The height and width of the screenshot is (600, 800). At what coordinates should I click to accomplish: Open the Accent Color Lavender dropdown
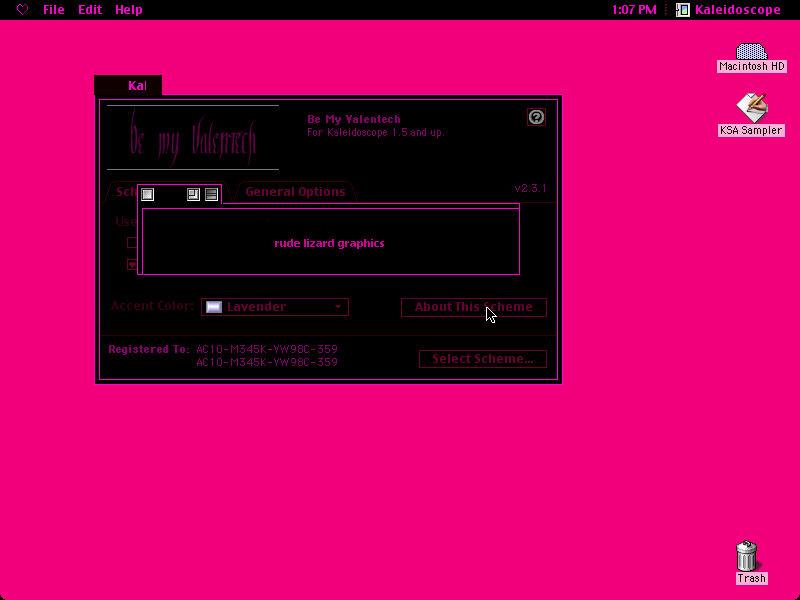click(275, 307)
